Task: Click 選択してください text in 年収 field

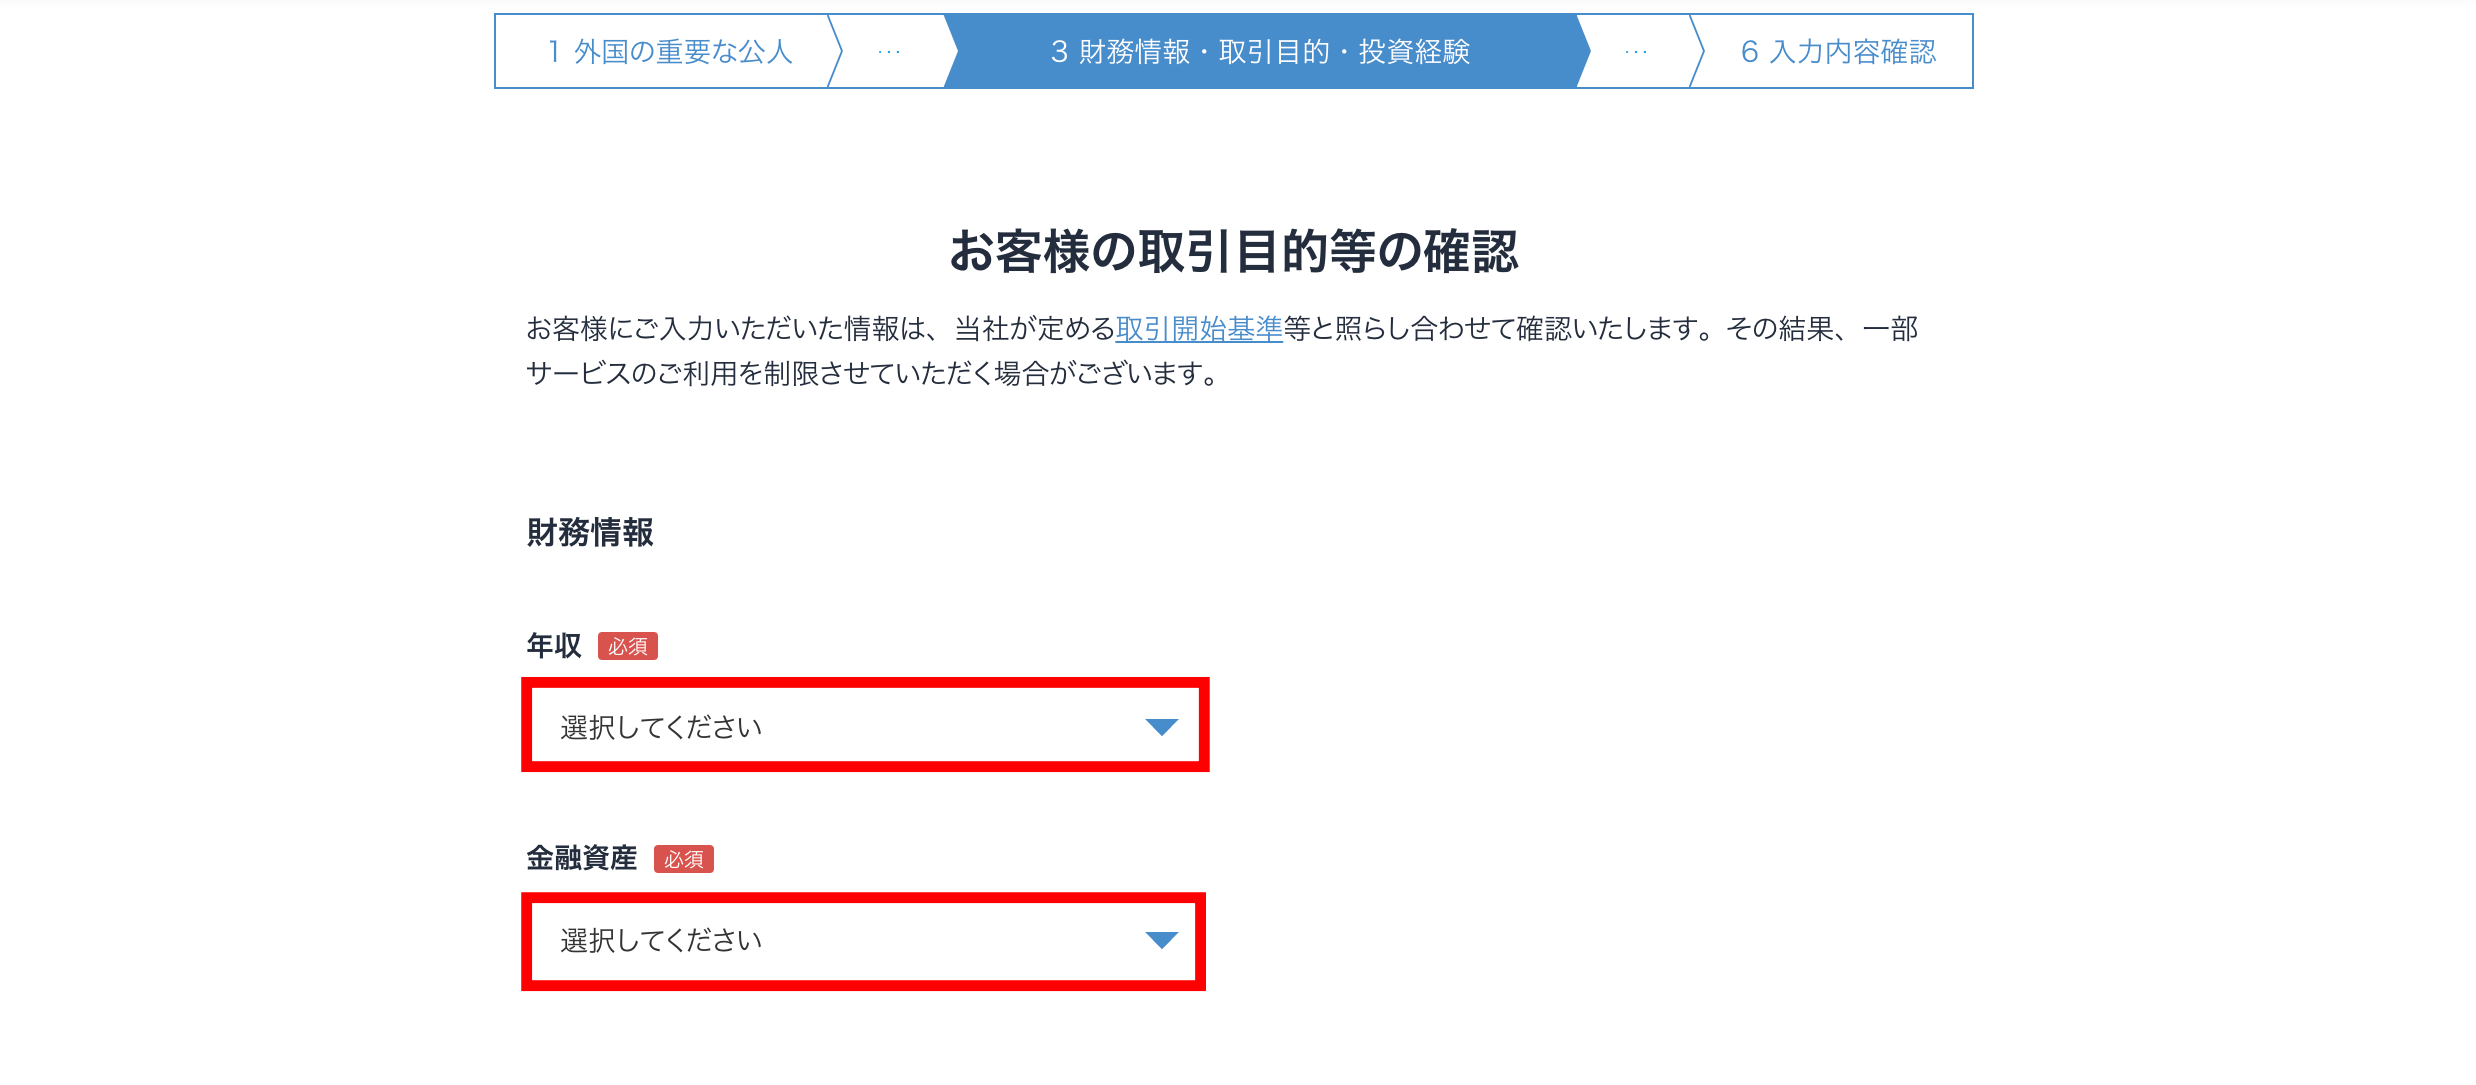Action: (661, 727)
